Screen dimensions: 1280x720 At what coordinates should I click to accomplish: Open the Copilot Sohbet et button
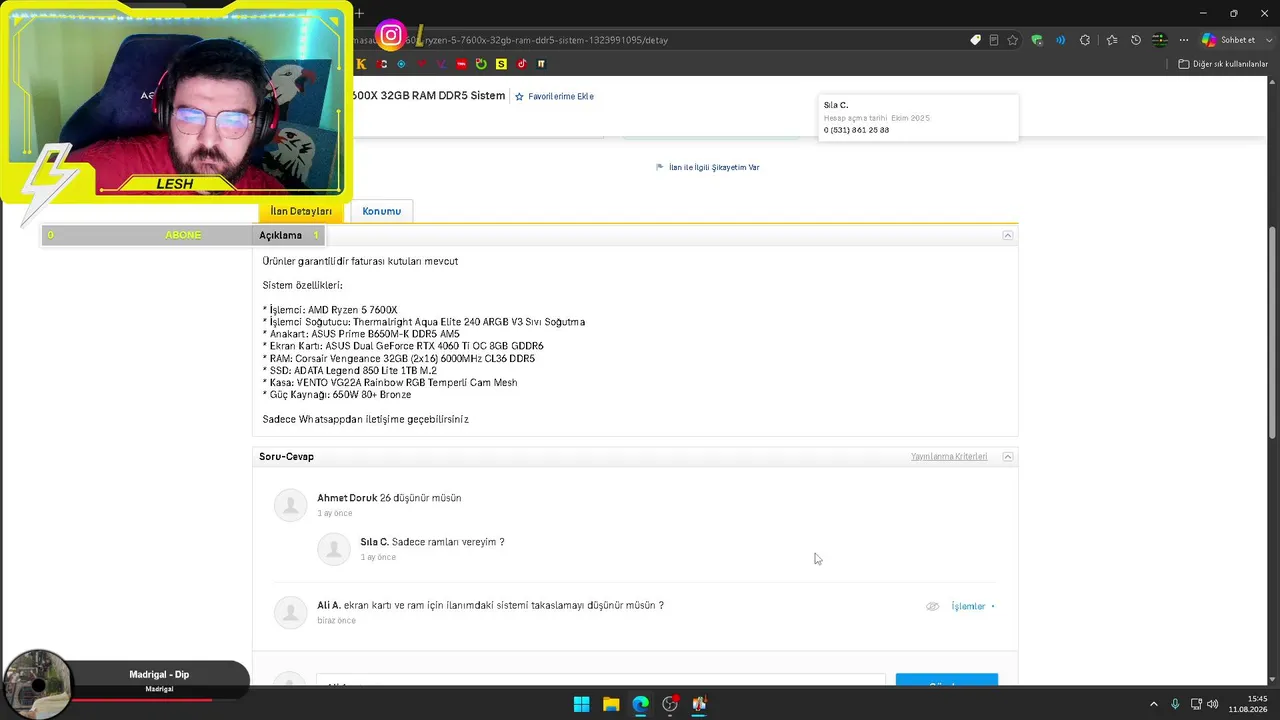(x=1229, y=40)
